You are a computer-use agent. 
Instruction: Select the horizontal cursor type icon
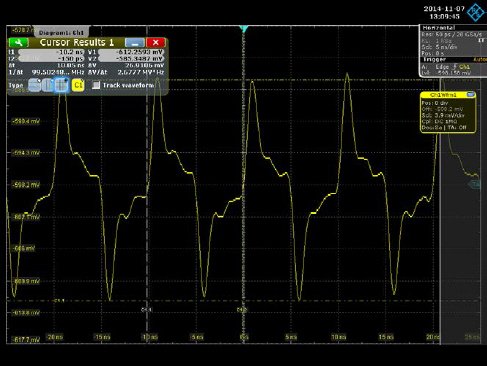click(x=35, y=85)
